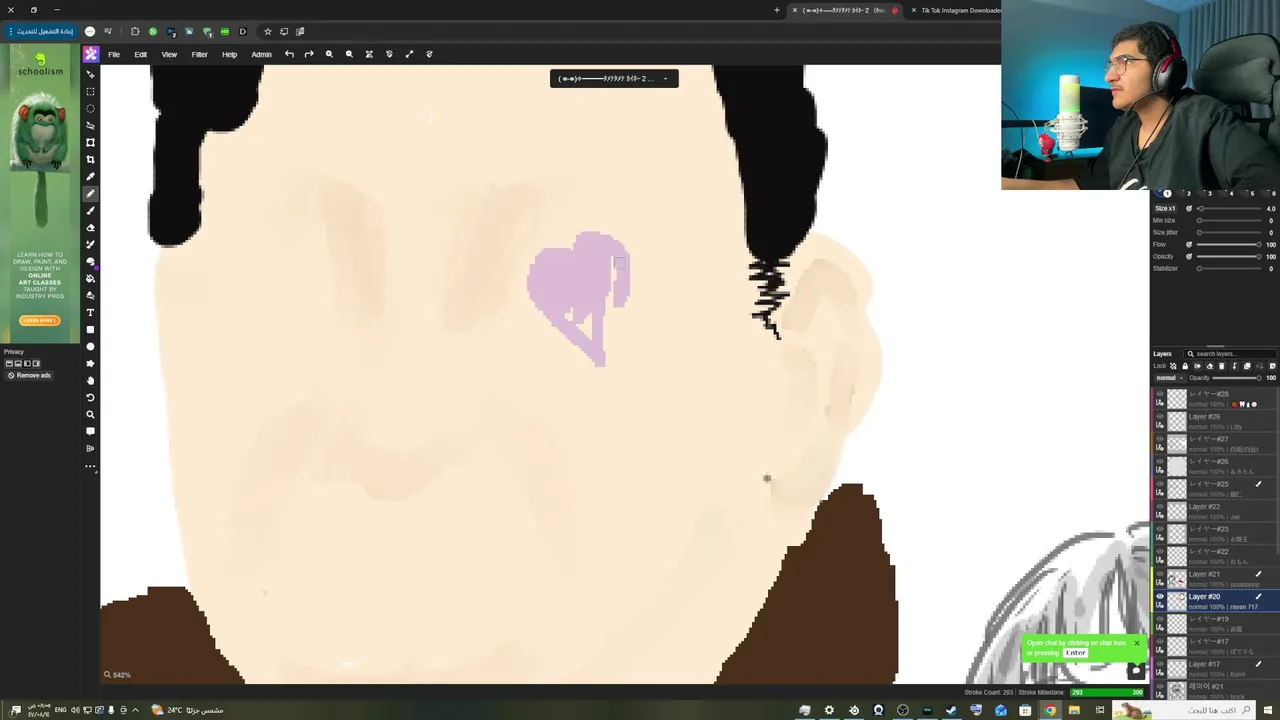This screenshot has width=1280, height=720.
Task: Select the Brush tool
Action: click(x=90, y=210)
